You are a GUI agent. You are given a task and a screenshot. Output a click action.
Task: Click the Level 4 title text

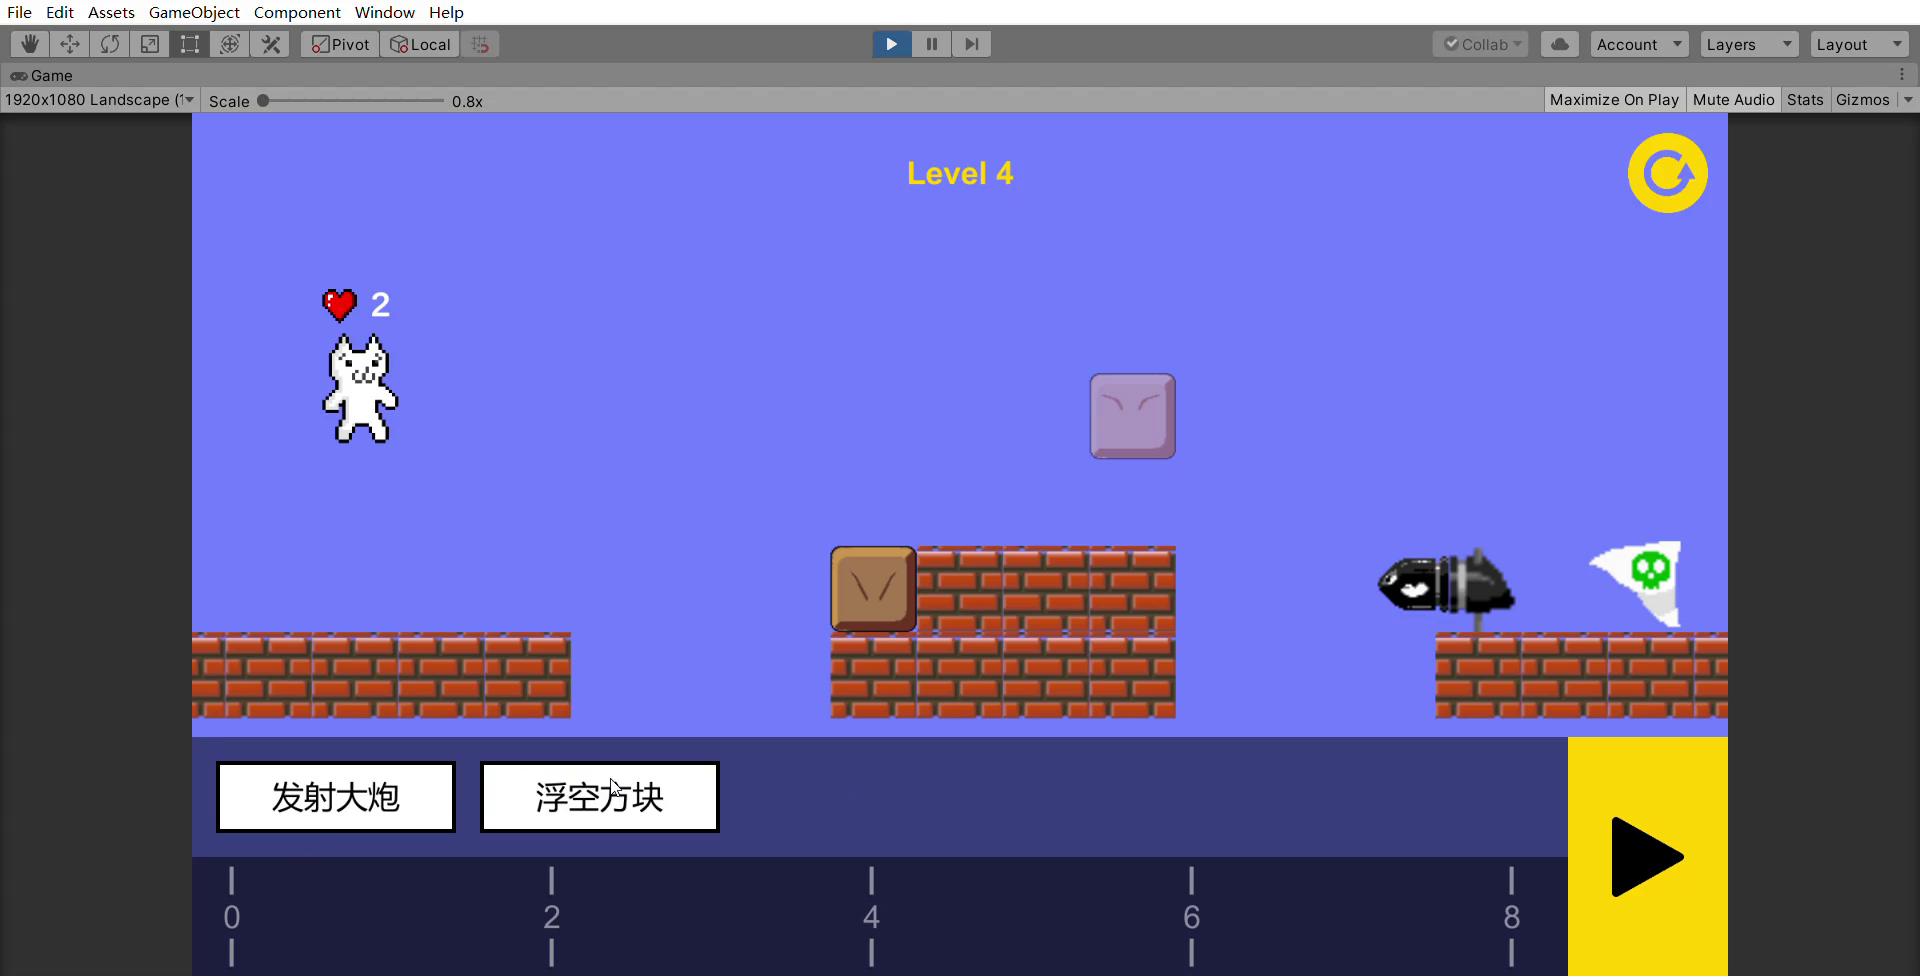click(960, 173)
